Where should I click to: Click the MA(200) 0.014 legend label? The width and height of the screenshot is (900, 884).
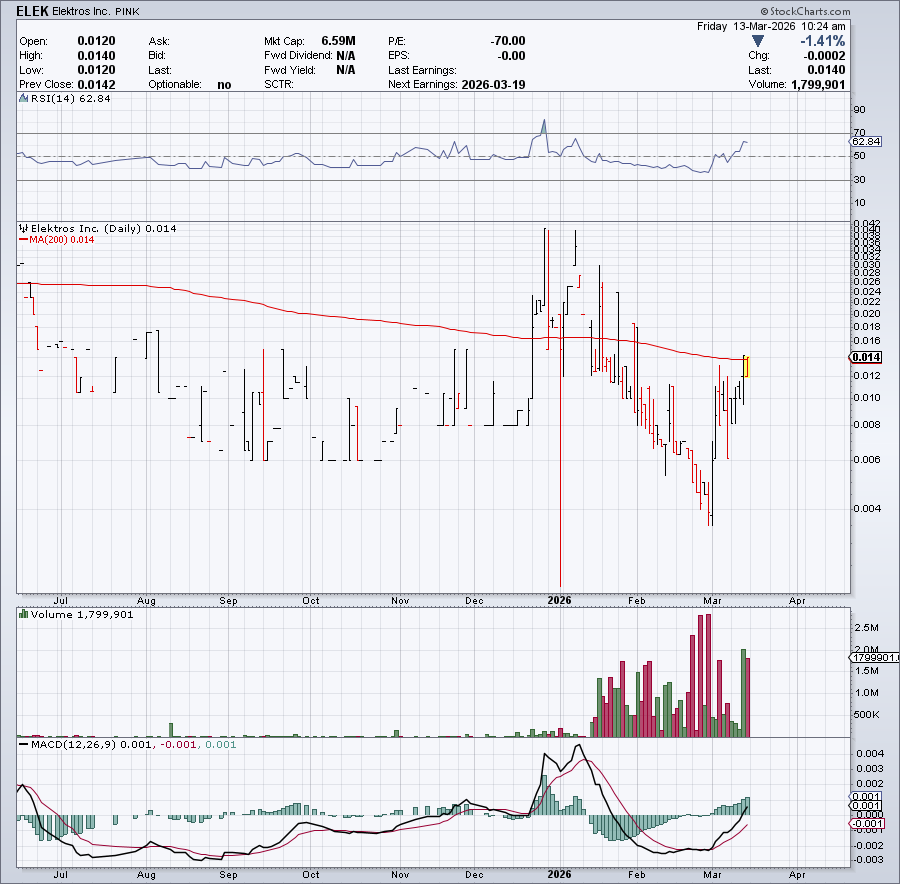click(61, 239)
